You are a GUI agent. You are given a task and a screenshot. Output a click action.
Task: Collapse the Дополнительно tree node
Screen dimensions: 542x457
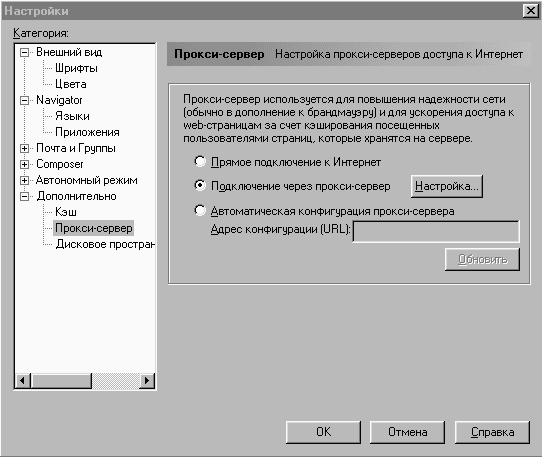(24, 196)
